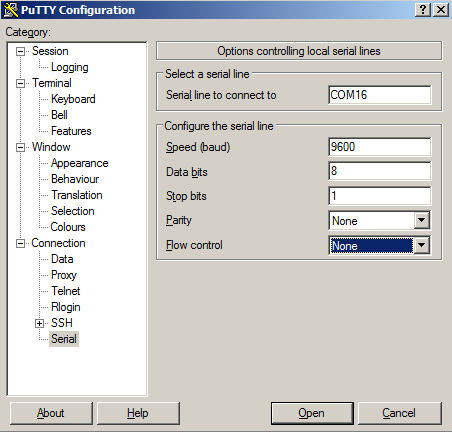The height and width of the screenshot is (432, 452).
Task: Click the 'Stop bits' label
Action: pos(186,196)
